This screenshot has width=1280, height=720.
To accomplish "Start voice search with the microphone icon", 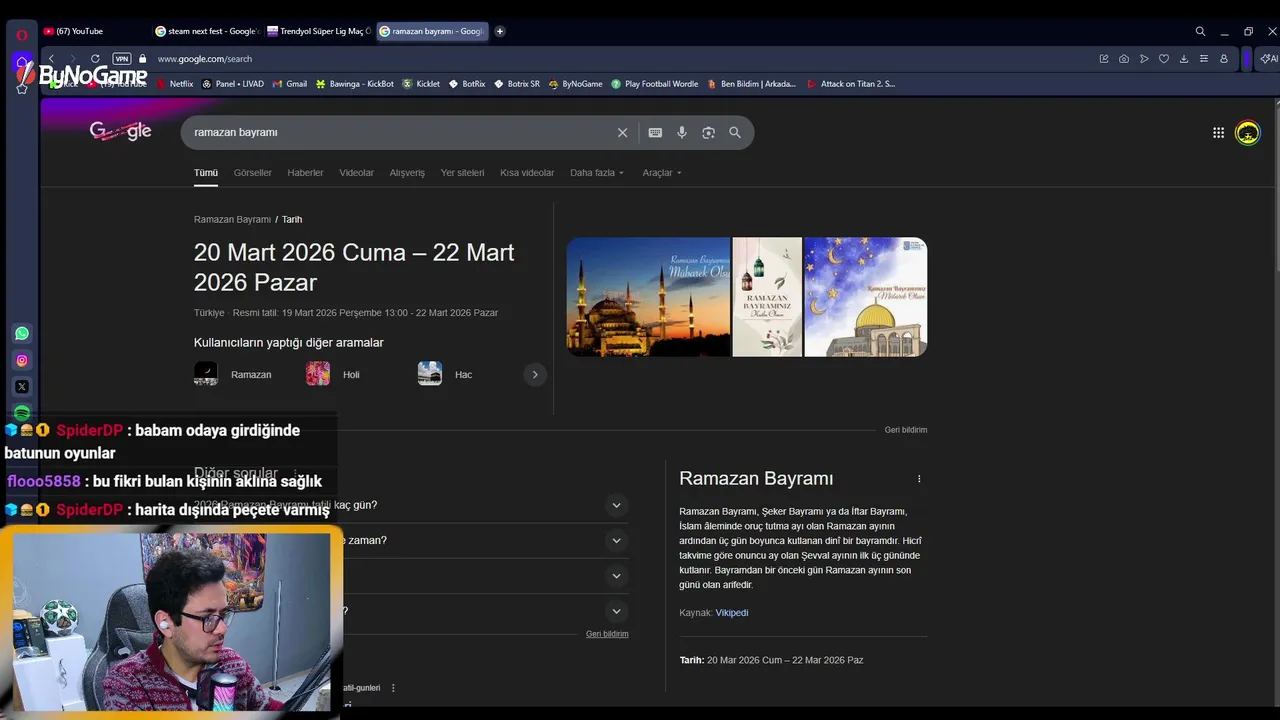I will coord(682,132).
